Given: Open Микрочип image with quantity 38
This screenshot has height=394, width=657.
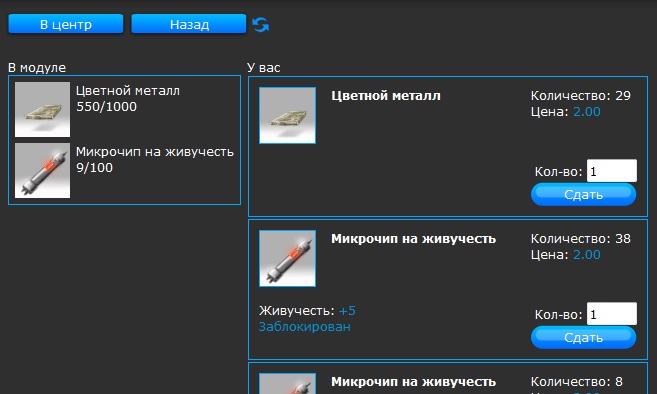Looking at the screenshot, I should (287, 258).
